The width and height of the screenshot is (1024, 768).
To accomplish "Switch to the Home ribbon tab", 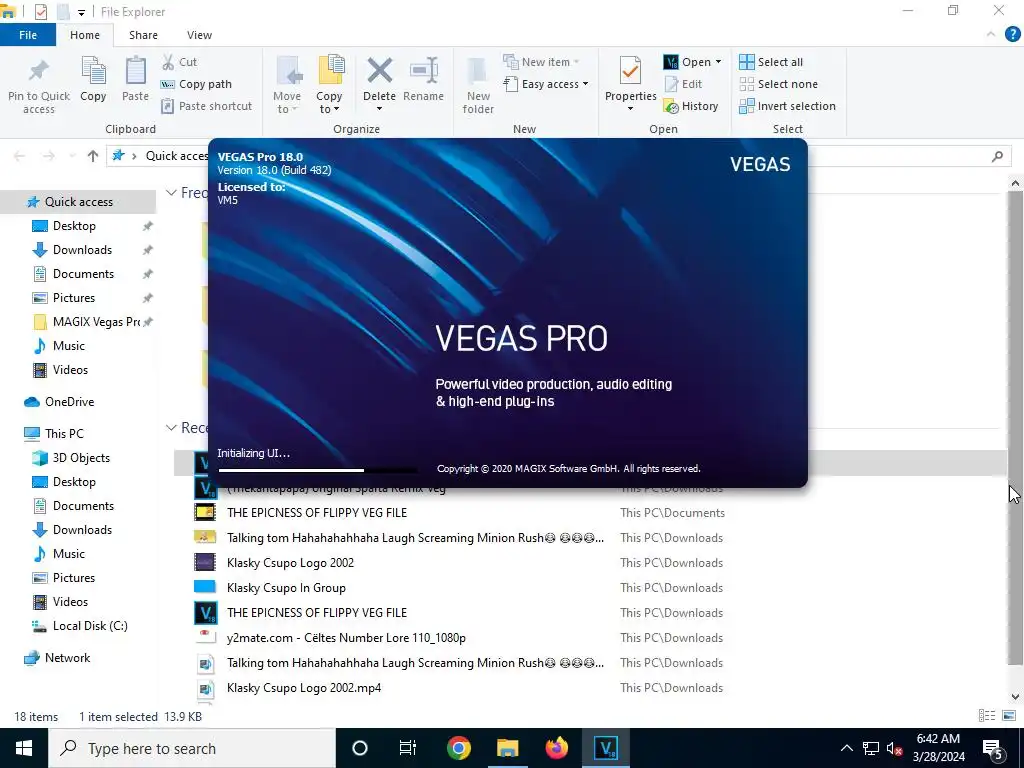I will pos(85,35).
